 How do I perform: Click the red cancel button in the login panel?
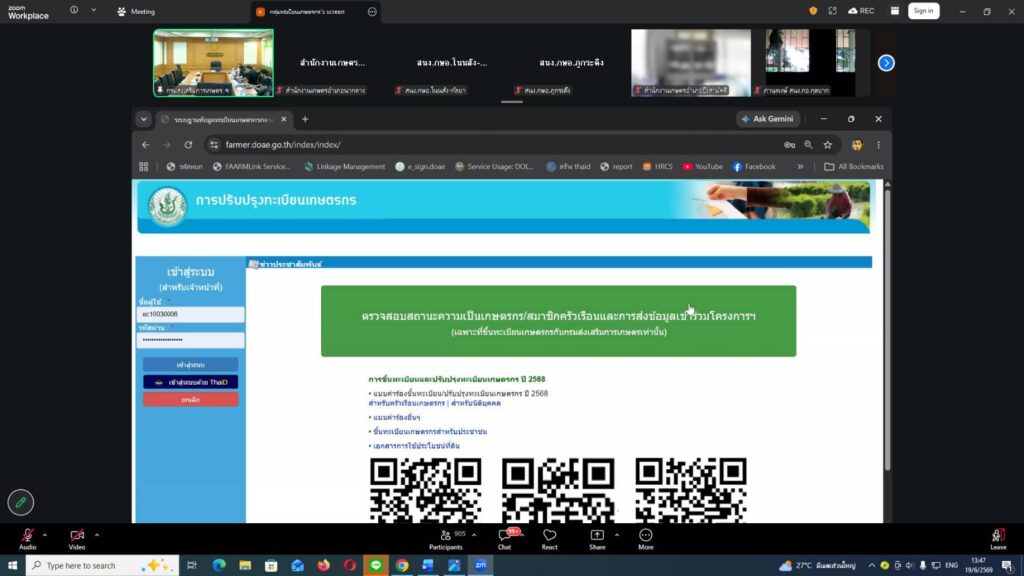(x=191, y=399)
